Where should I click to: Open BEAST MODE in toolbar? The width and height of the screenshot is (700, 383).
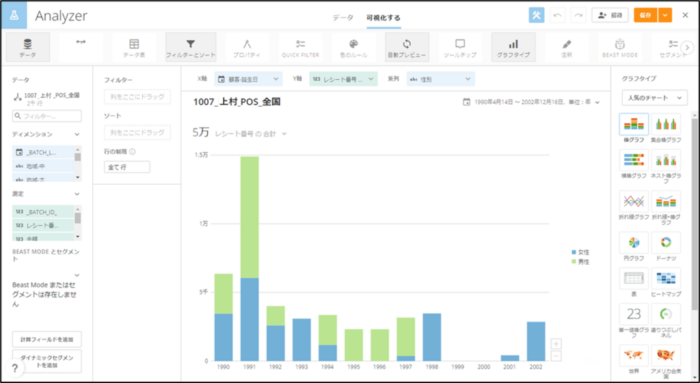(x=620, y=47)
